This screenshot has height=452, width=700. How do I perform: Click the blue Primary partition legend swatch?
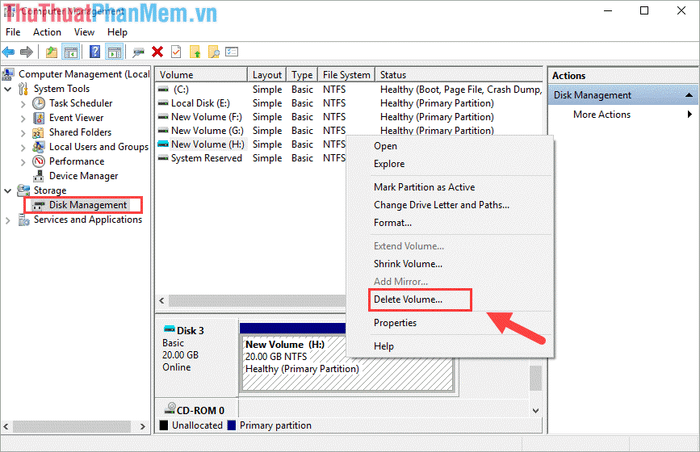tap(231, 425)
